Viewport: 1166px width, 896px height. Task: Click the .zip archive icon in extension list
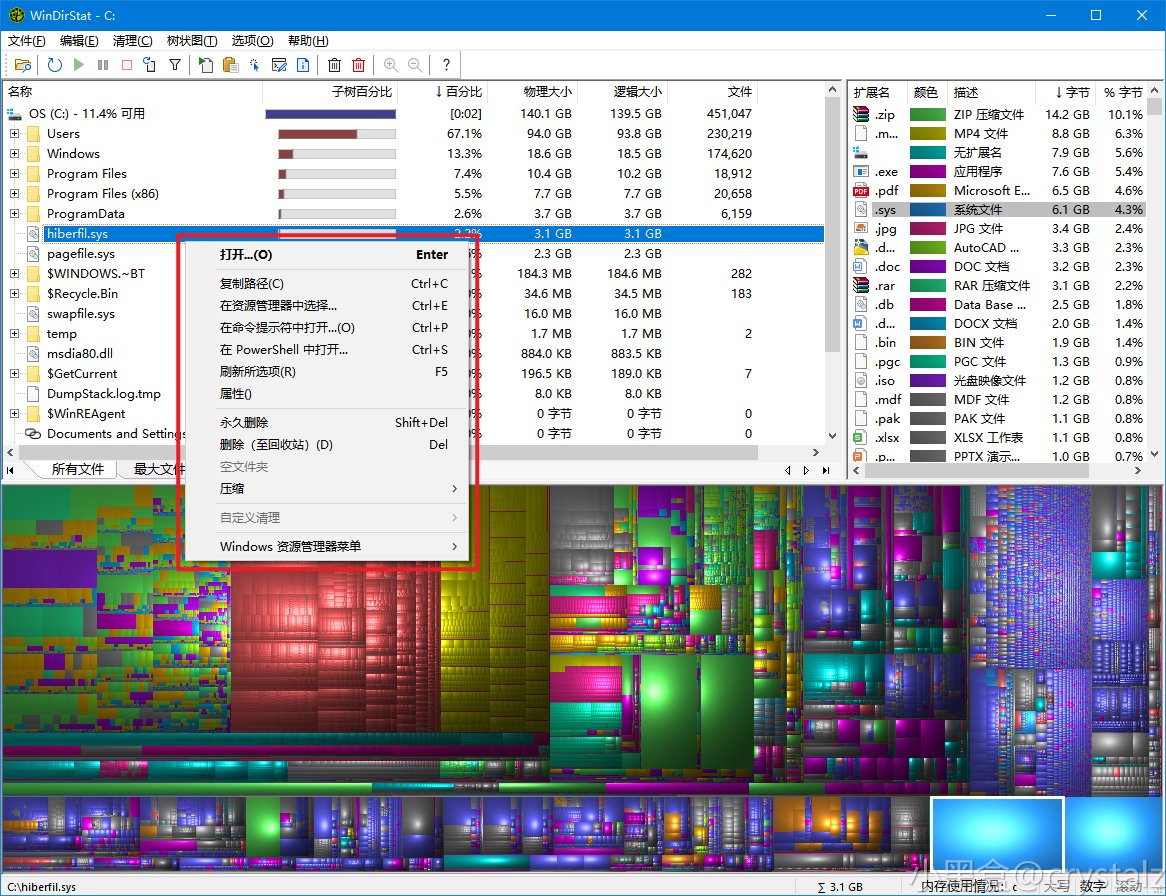[x=860, y=115]
